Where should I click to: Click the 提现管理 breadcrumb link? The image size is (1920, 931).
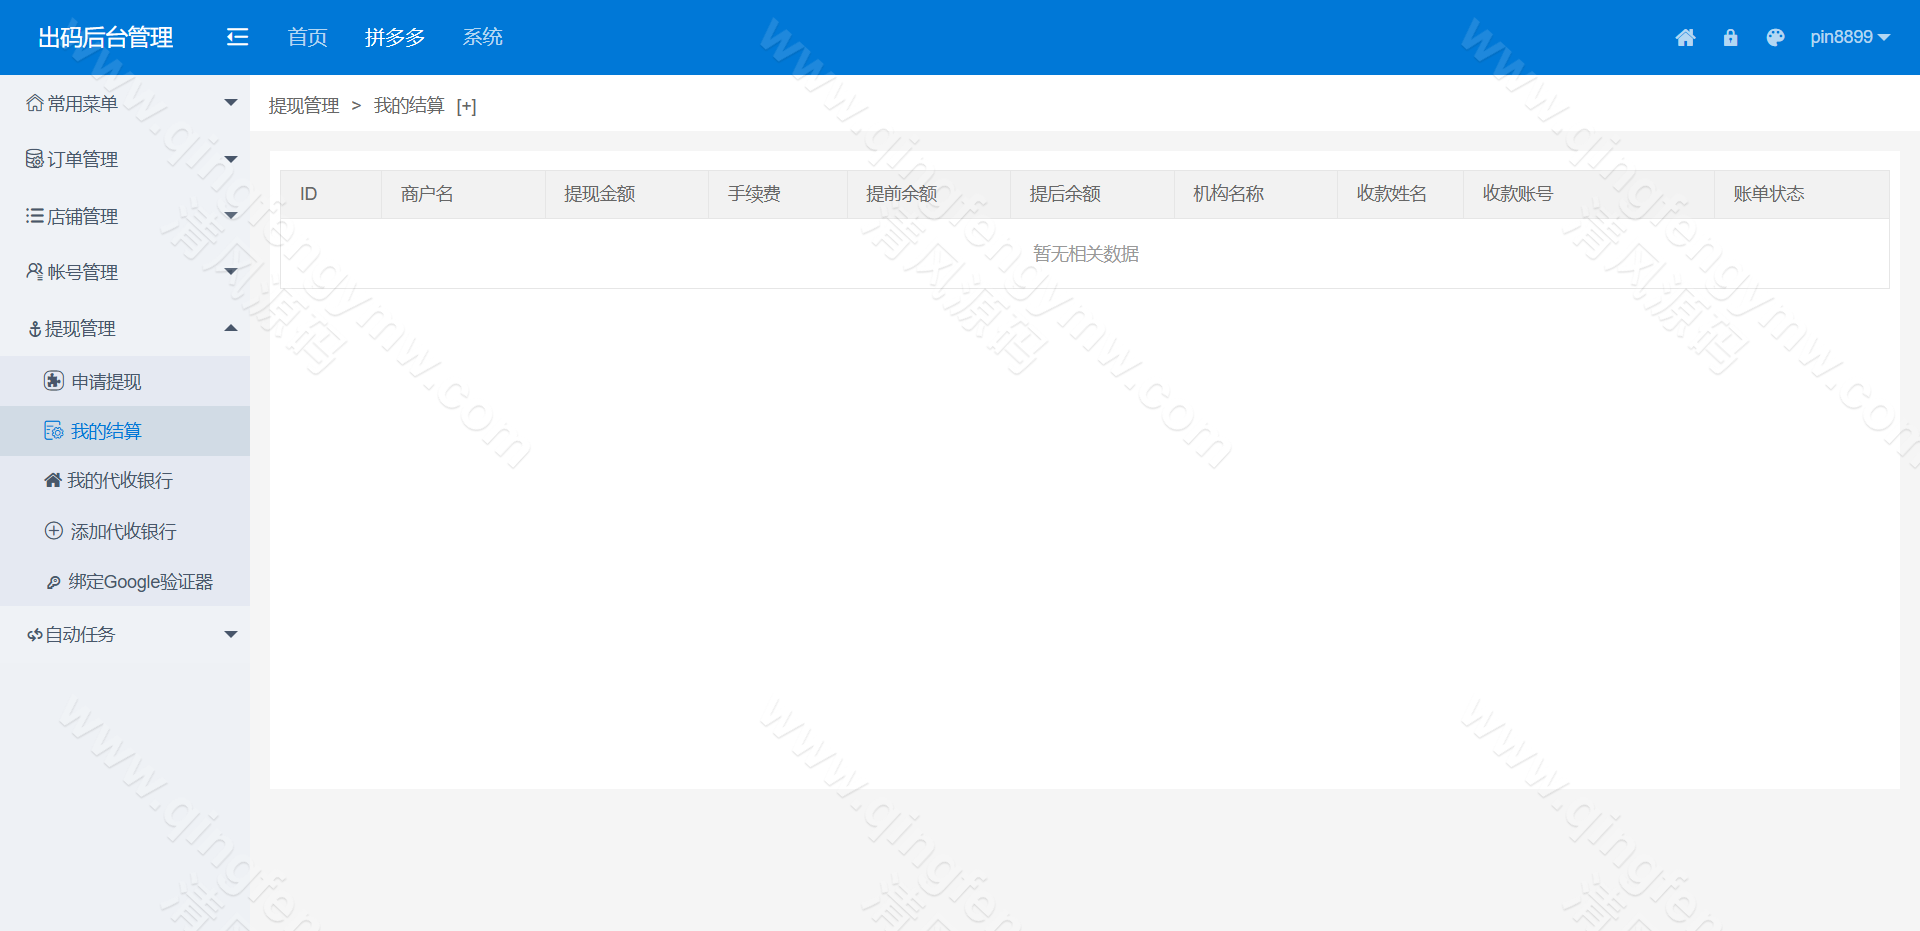point(302,105)
